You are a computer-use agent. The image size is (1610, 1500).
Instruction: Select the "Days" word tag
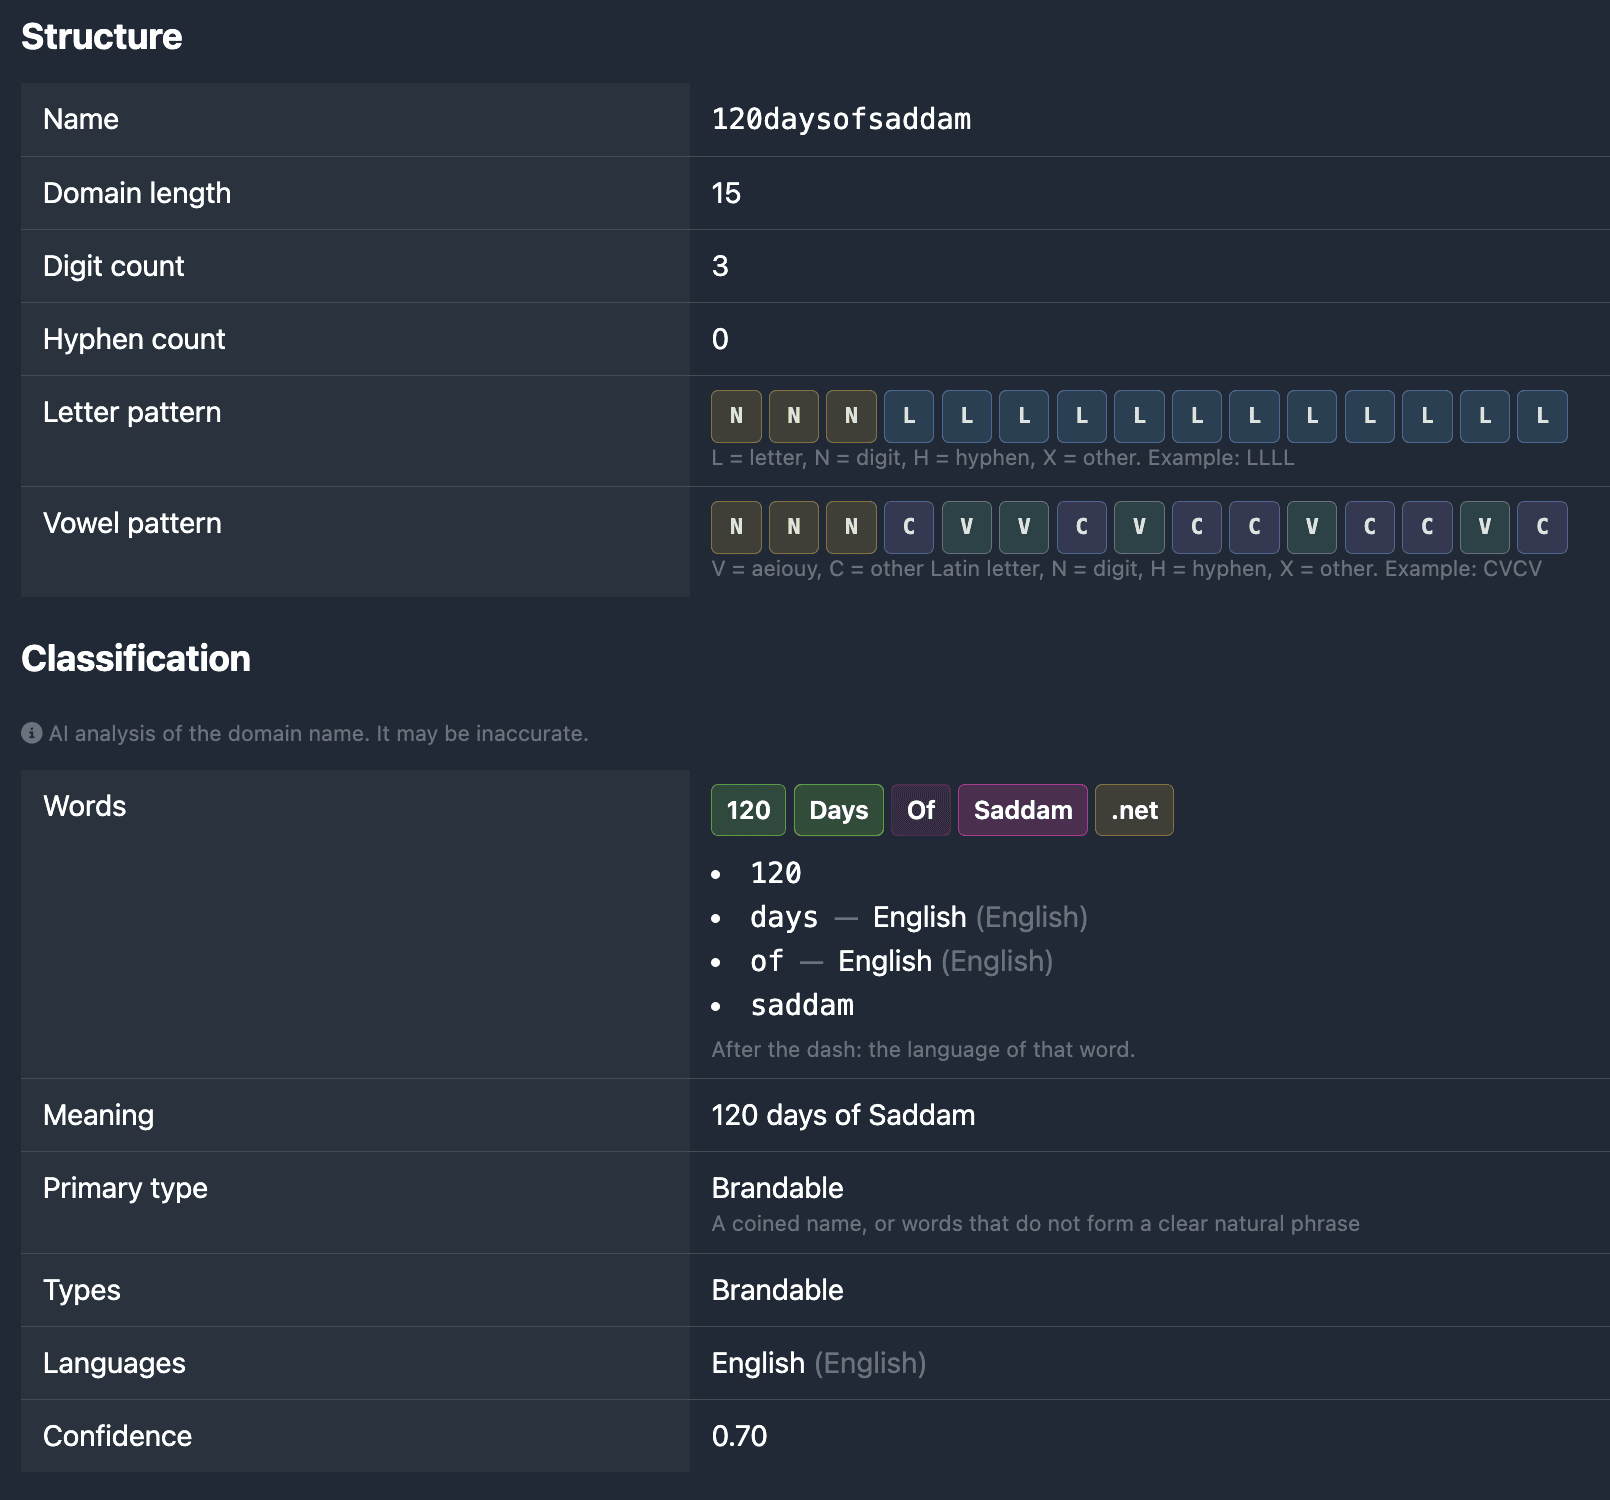coord(839,810)
